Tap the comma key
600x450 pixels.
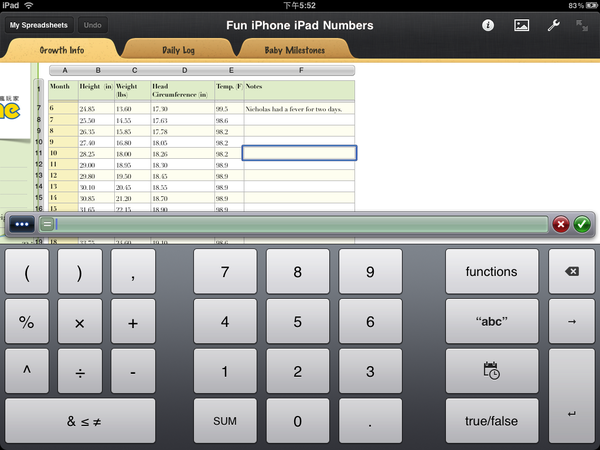133,271
